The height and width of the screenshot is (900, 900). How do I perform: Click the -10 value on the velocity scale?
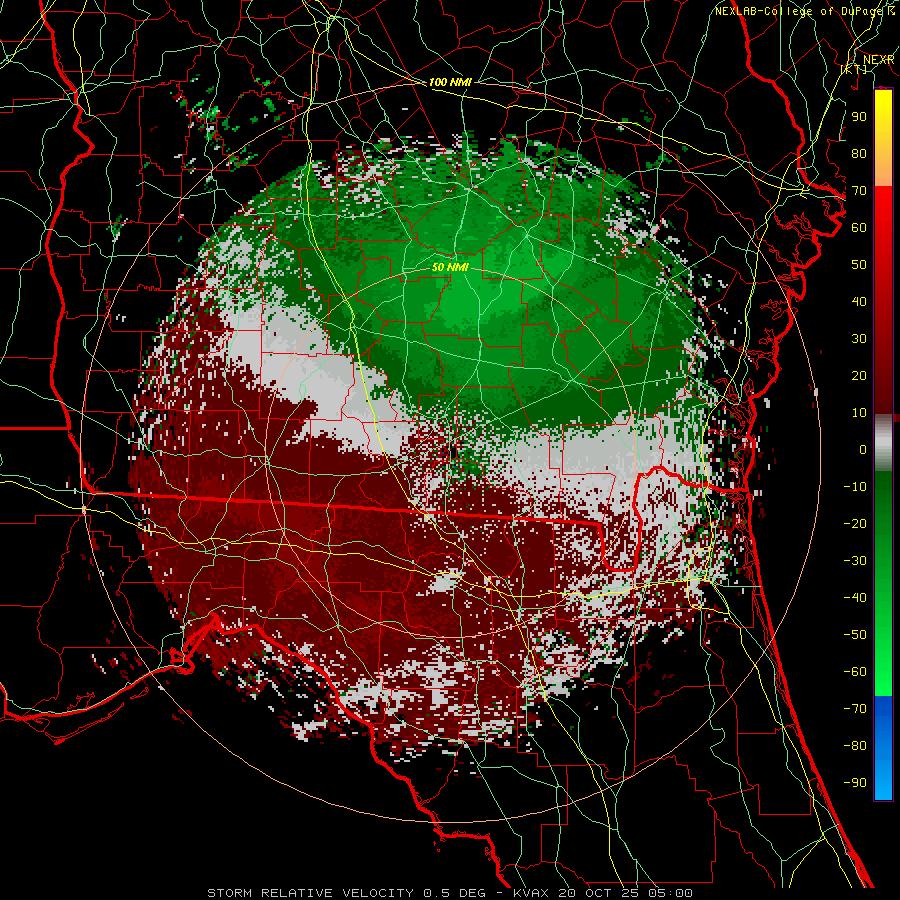(855, 487)
